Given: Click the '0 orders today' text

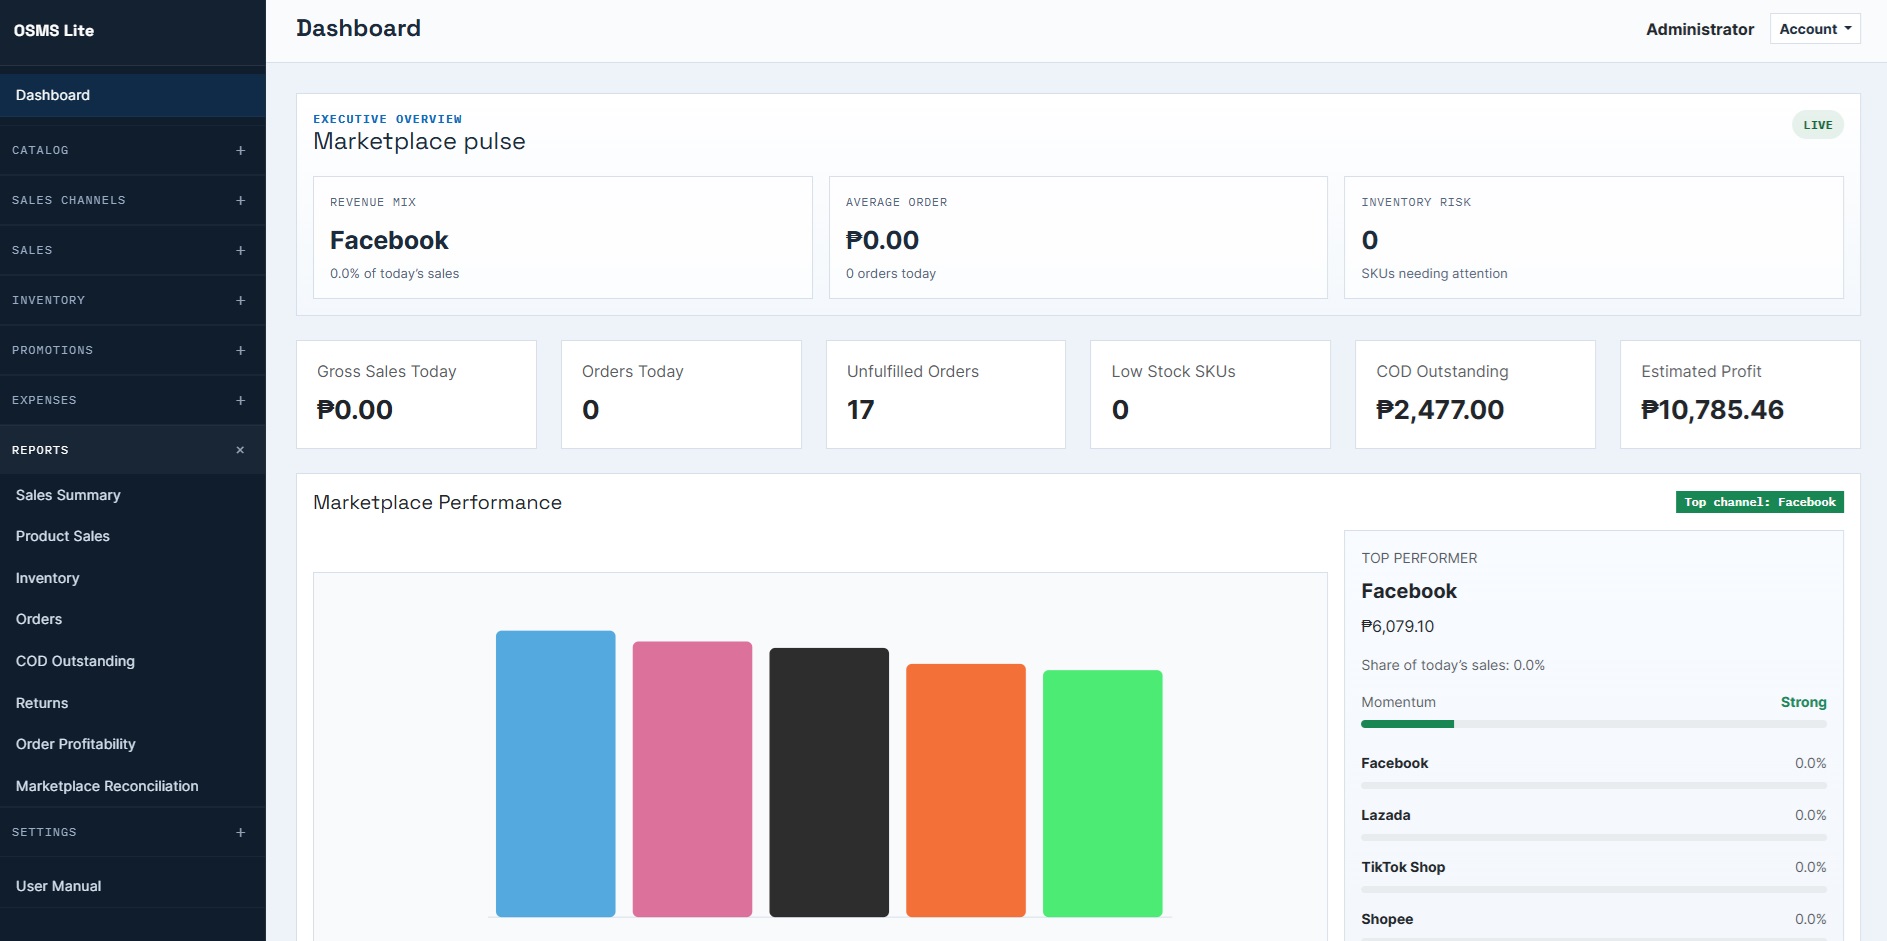Looking at the screenshot, I should (891, 273).
